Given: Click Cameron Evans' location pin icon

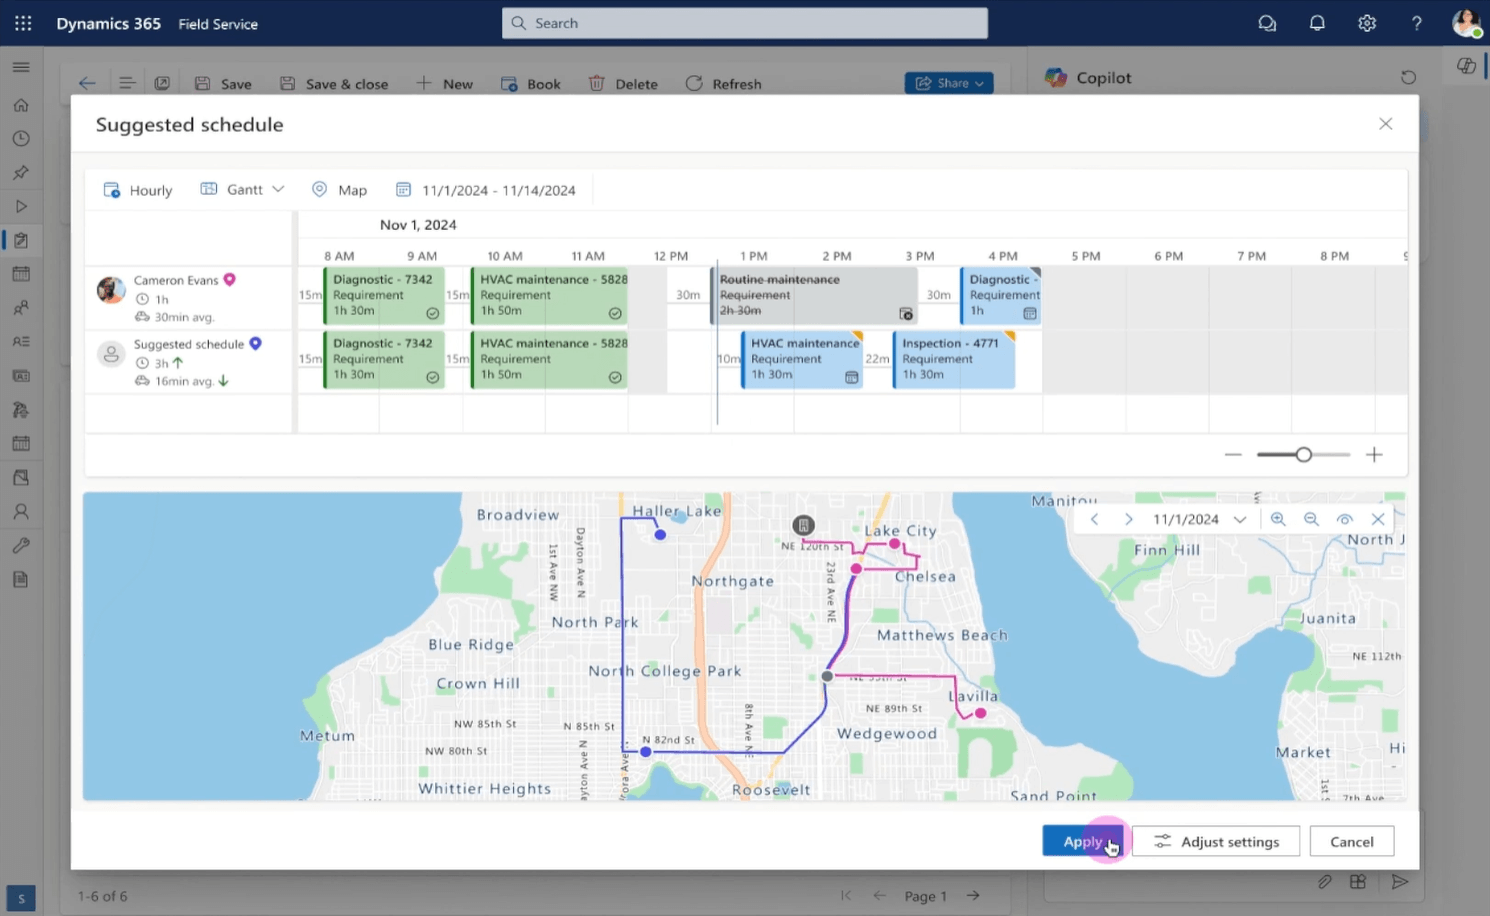Looking at the screenshot, I should [x=230, y=280].
